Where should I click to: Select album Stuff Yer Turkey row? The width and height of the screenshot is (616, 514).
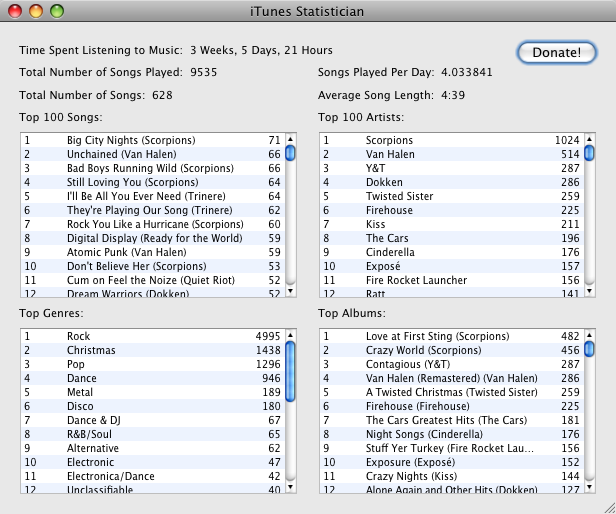(452, 448)
